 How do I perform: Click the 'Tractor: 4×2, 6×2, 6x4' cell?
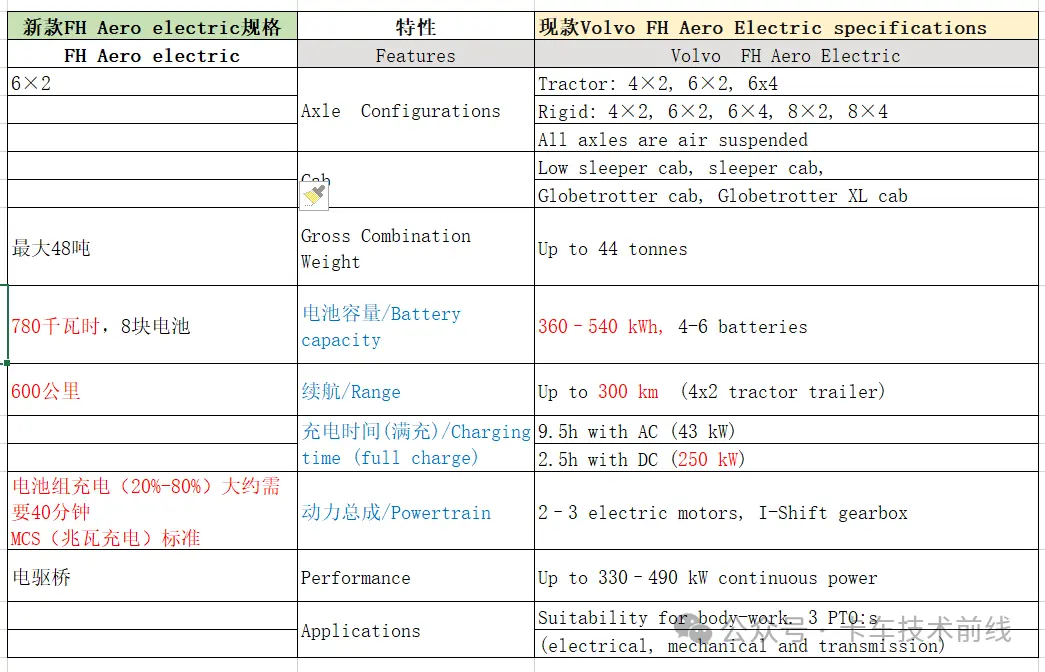coord(786,83)
